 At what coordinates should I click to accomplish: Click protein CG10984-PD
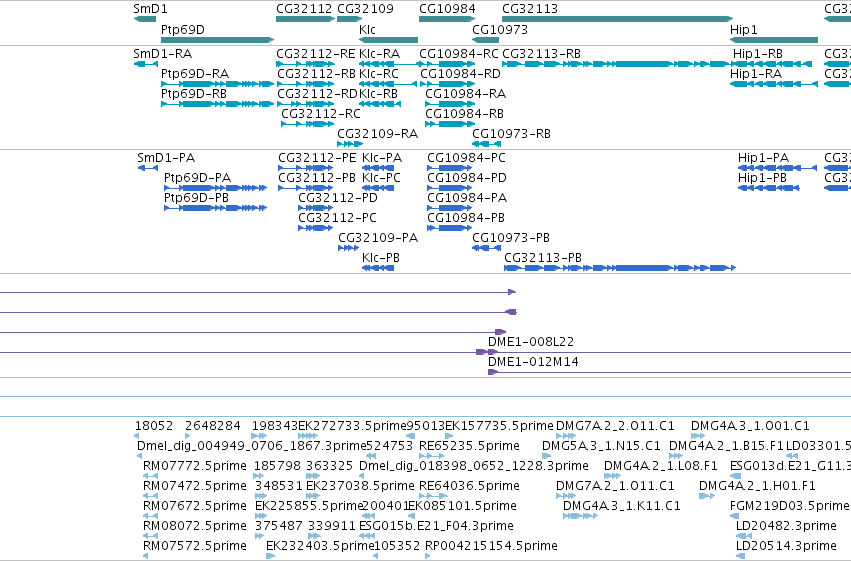(x=467, y=178)
